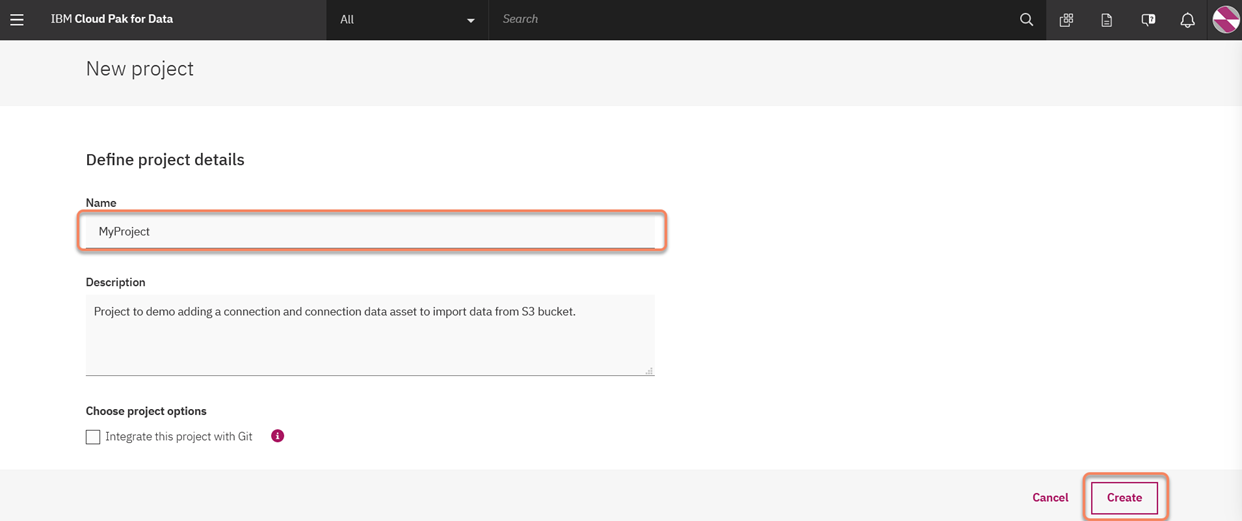Image resolution: width=1242 pixels, height=521 pixels.
Task: Open the notifications bell
Action: point(1187,19)
